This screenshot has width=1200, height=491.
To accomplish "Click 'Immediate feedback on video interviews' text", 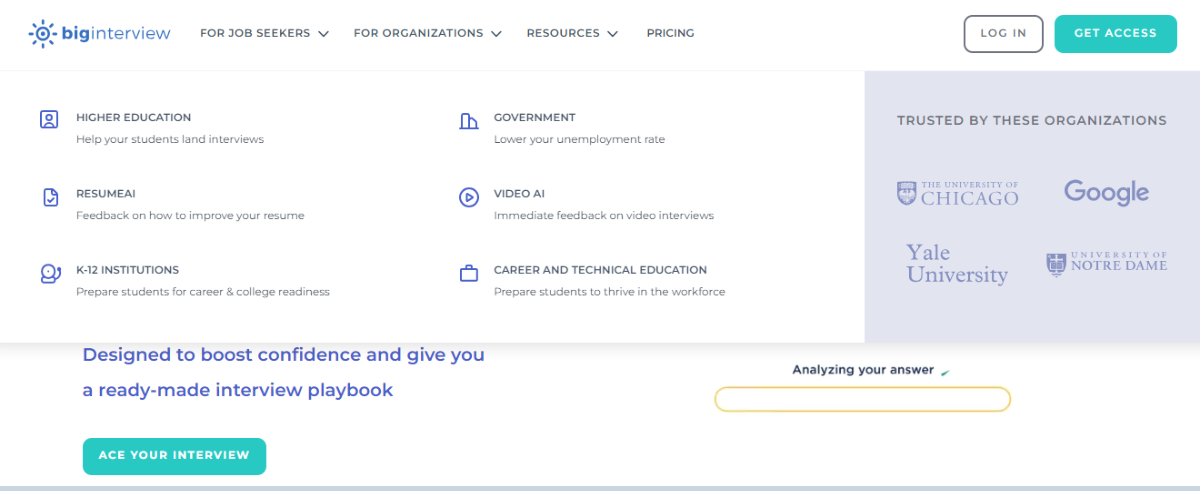I will click(x=604, y=215).
